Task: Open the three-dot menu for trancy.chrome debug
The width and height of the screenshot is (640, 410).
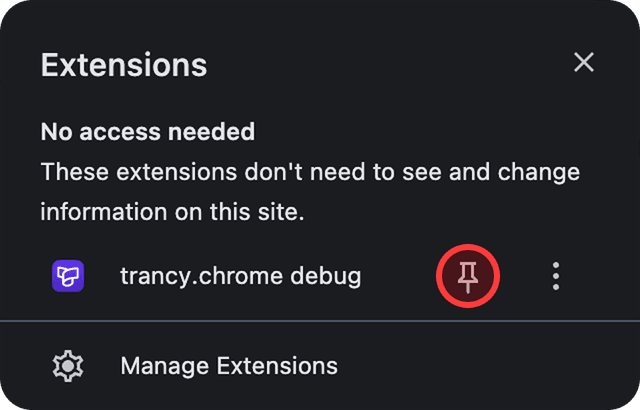Action: [556, 276]
